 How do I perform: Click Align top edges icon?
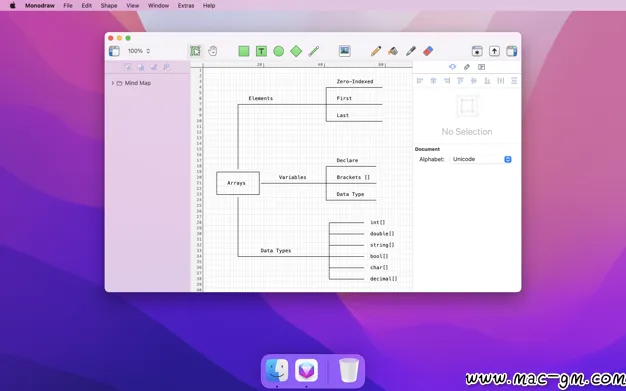pos(460,81)
